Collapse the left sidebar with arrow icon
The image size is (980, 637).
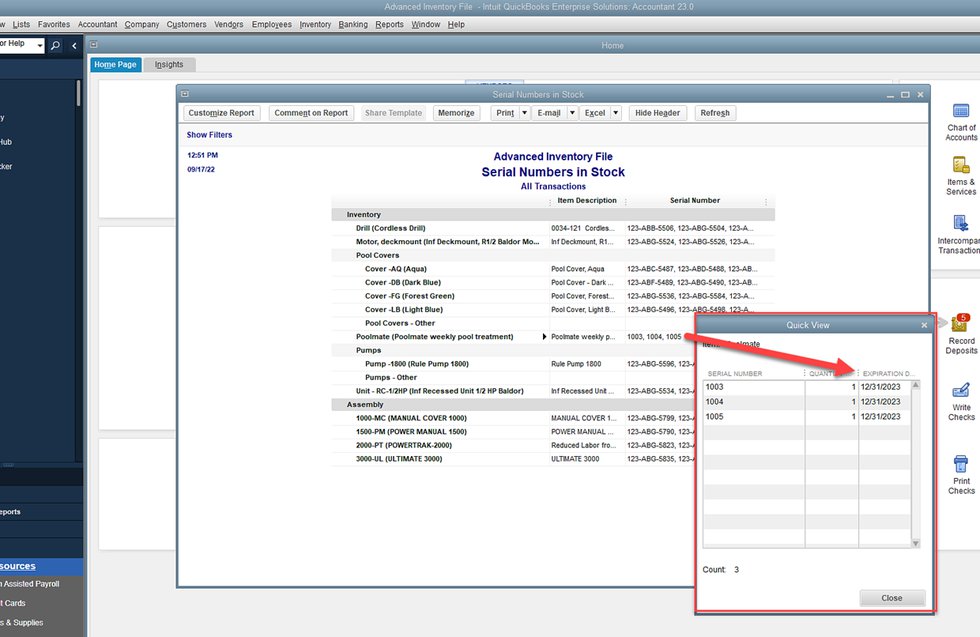[x=74, y=46]
